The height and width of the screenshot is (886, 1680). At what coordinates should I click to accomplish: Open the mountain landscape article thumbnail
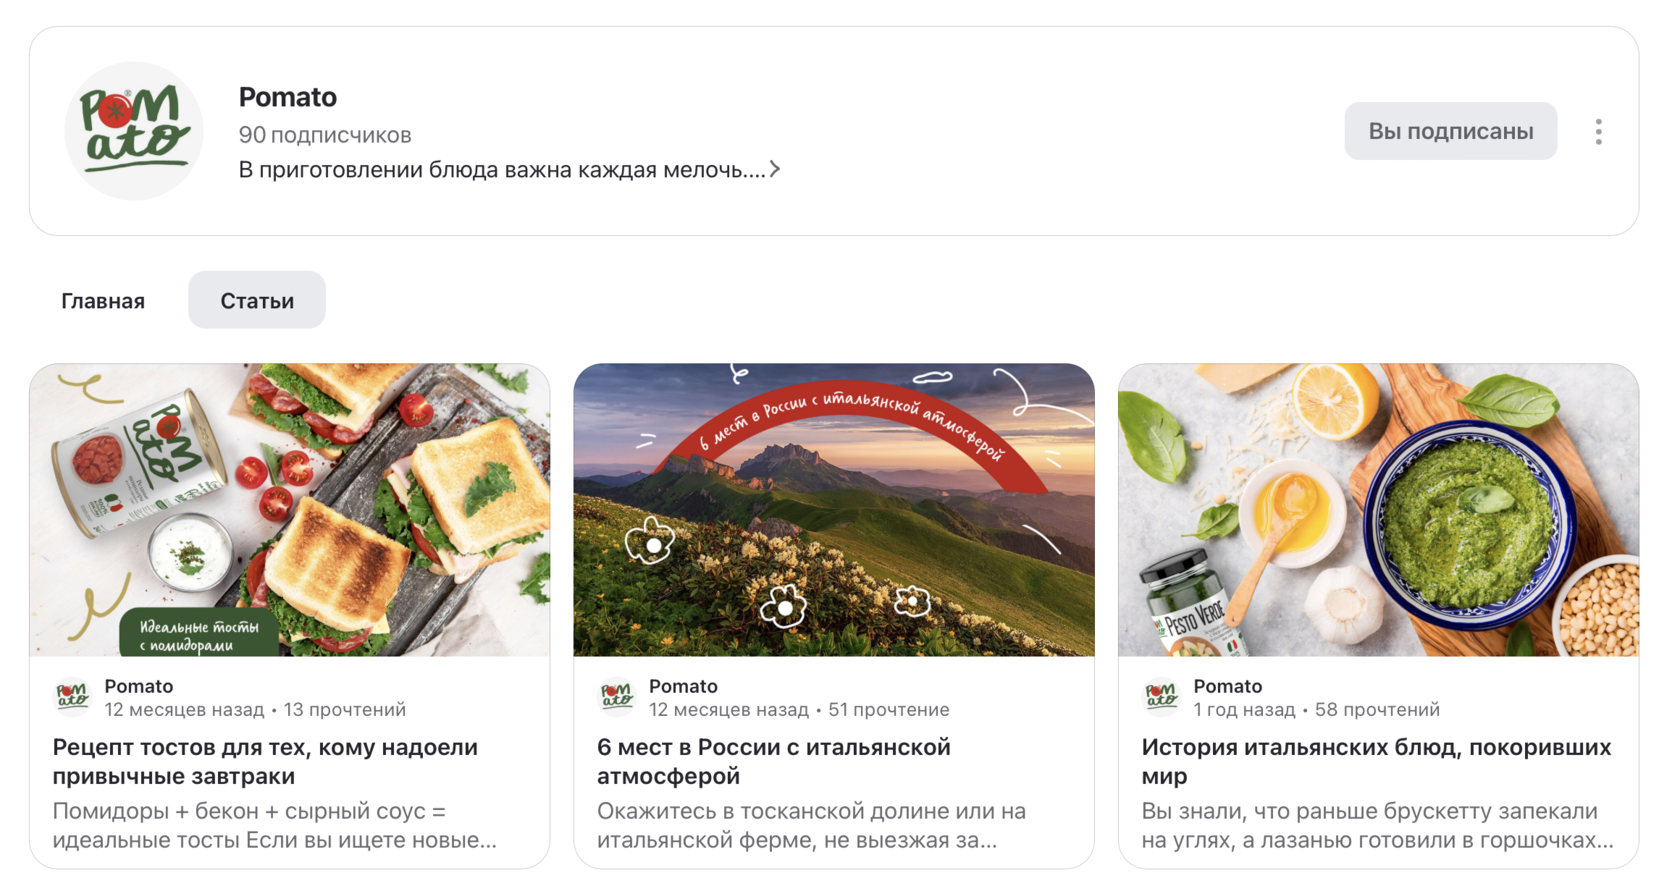click(x=834, y=510)
